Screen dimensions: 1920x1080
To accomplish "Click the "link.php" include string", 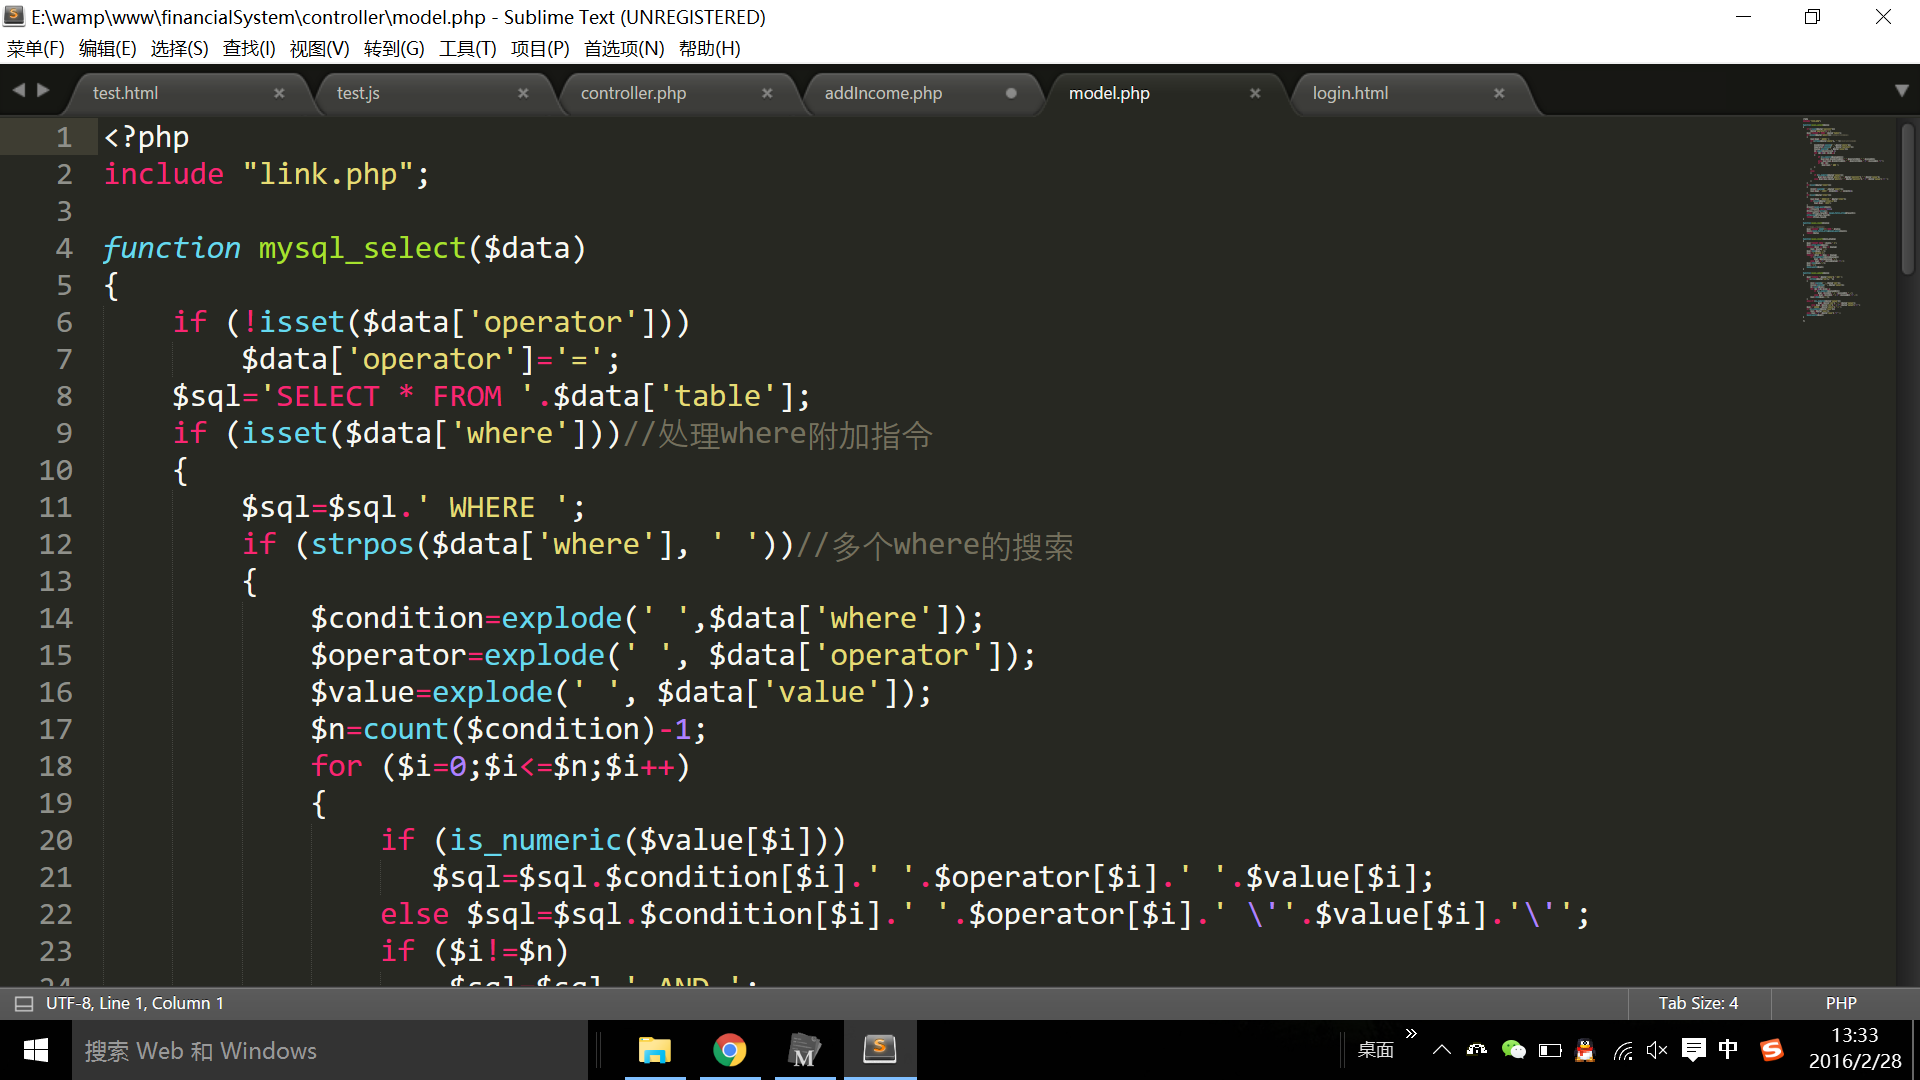I will tap(328, 174).
